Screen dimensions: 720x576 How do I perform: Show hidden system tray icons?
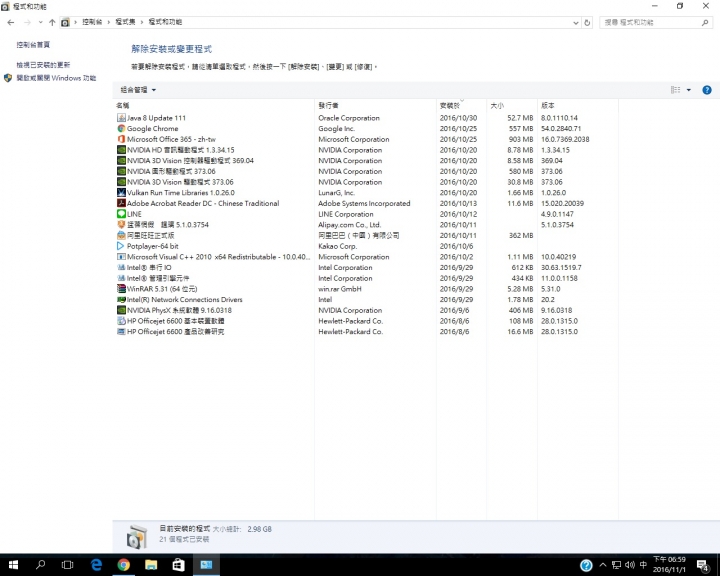pyautogui.click(x=603, y=565)
